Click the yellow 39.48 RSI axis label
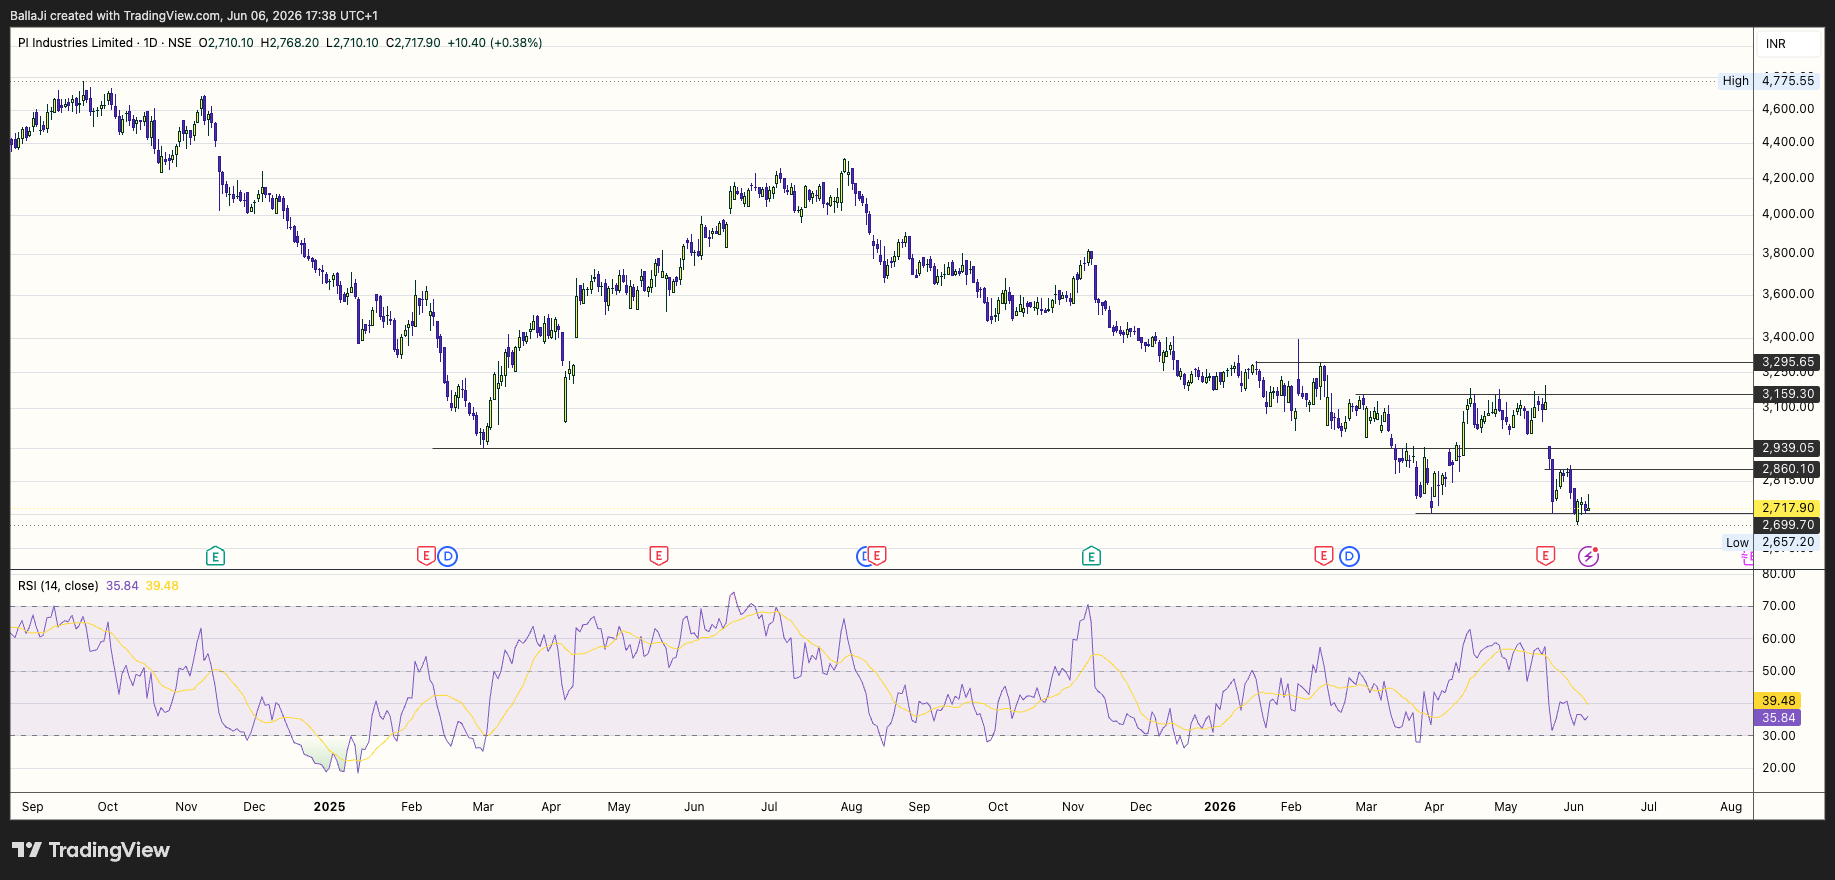 [x=1779, y=701]
